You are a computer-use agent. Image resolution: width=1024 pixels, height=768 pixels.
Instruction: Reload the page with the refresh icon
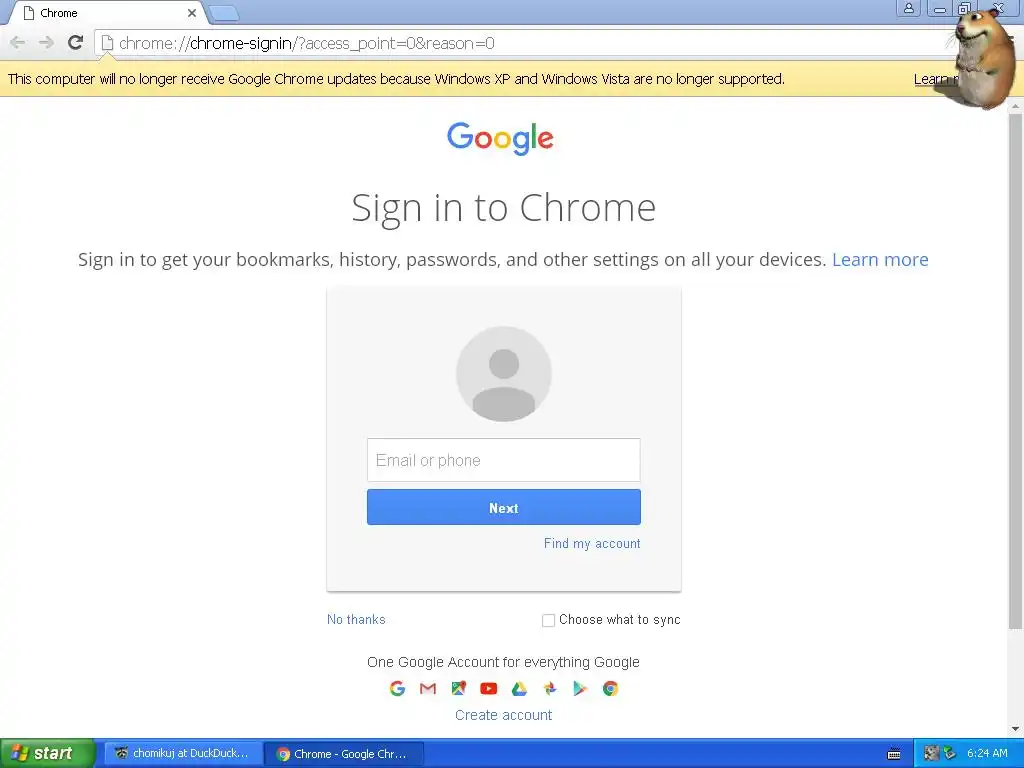pos(76,42)
